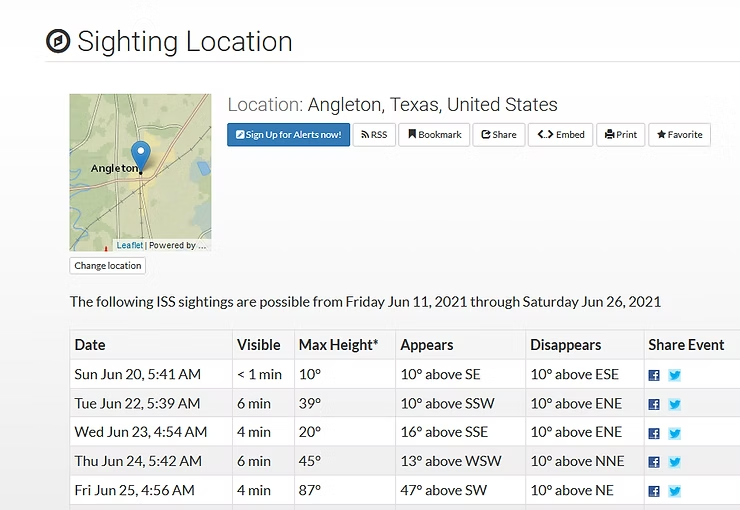Share Sun Jun 20 sighting on Twitter

(675, 375)
